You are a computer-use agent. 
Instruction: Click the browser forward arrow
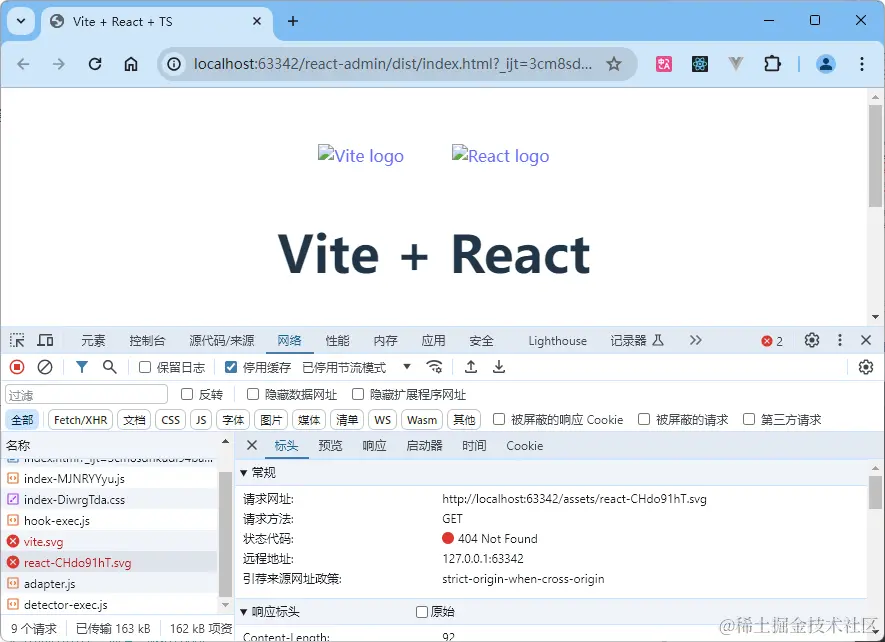tap(59, 64)
